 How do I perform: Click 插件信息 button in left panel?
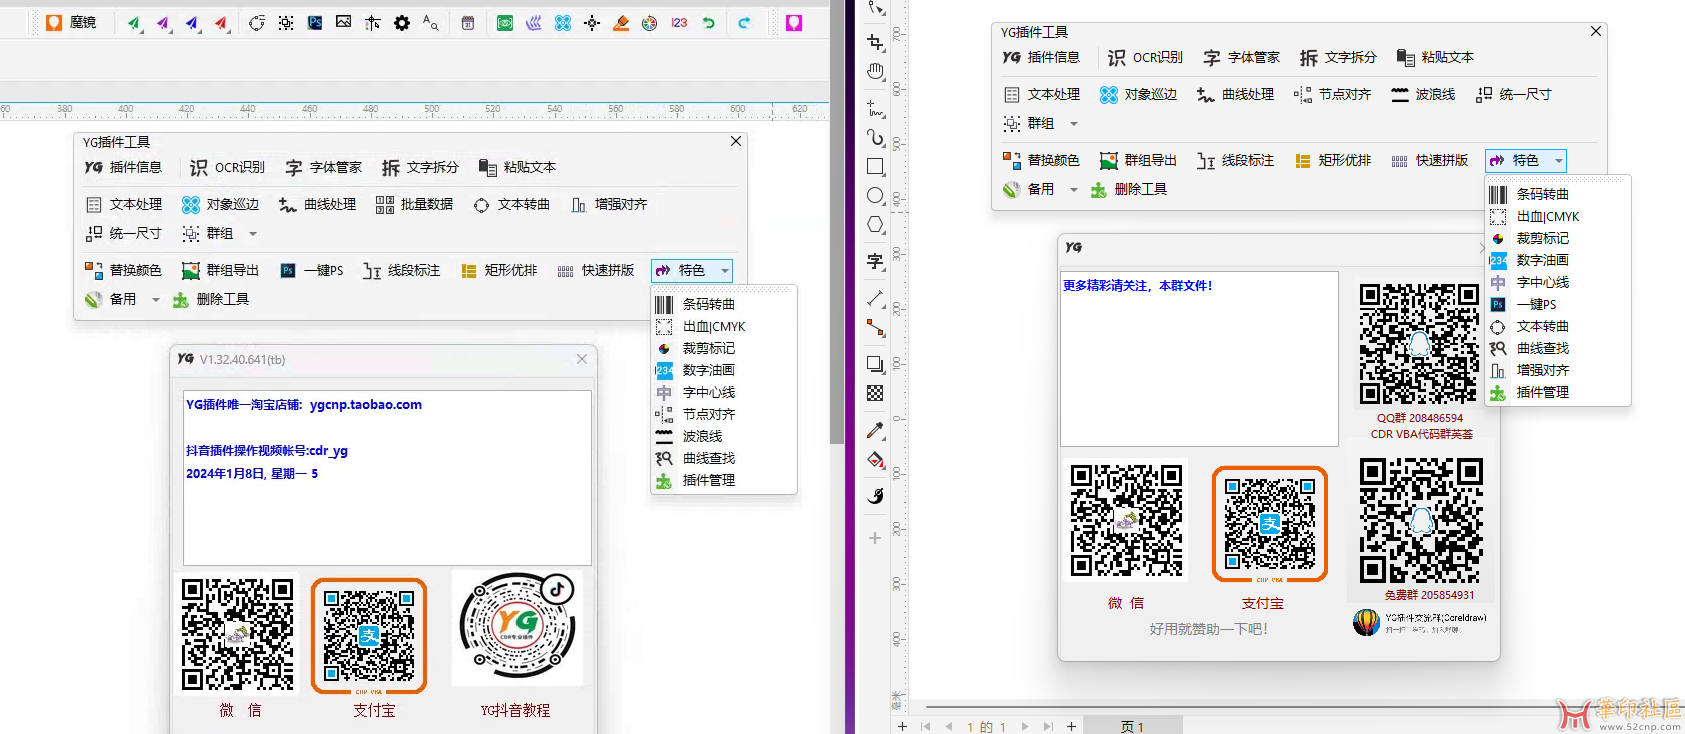(123, 168)
